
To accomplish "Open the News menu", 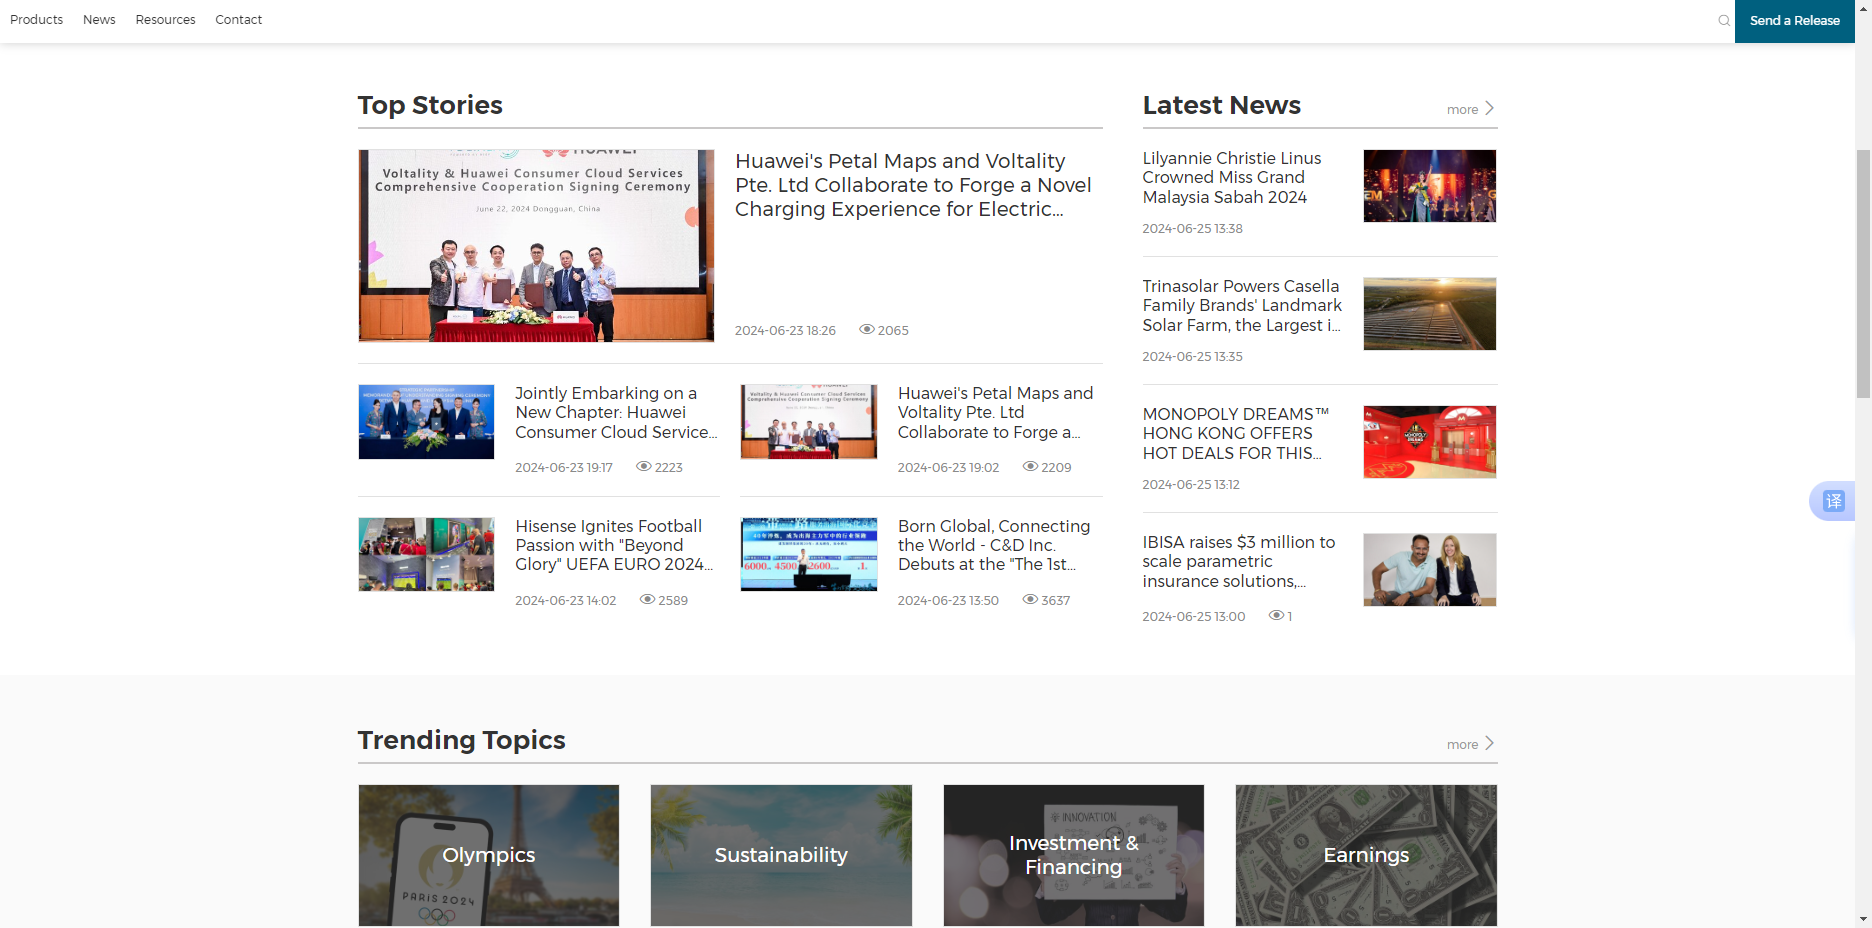I will pyautogui.click(x=99, y=20).
